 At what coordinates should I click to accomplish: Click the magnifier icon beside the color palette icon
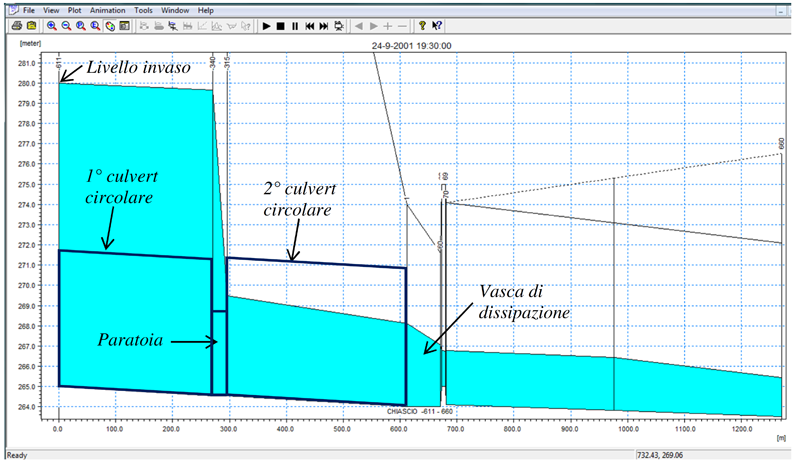click(95, 25)
